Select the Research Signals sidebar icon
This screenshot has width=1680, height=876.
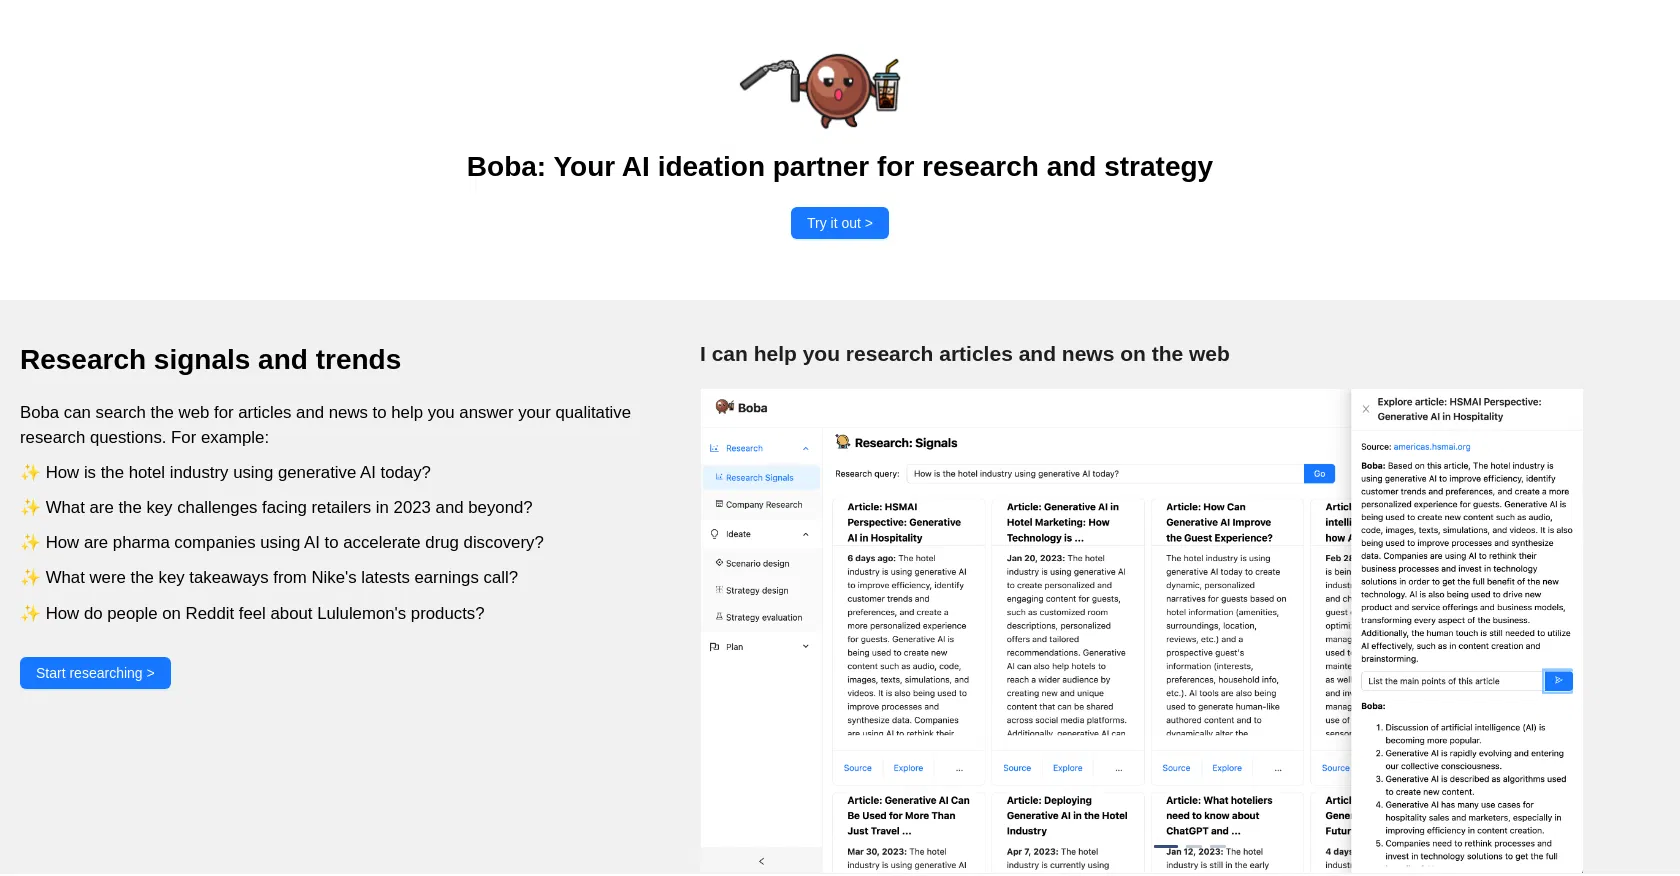tap(719, 478)
